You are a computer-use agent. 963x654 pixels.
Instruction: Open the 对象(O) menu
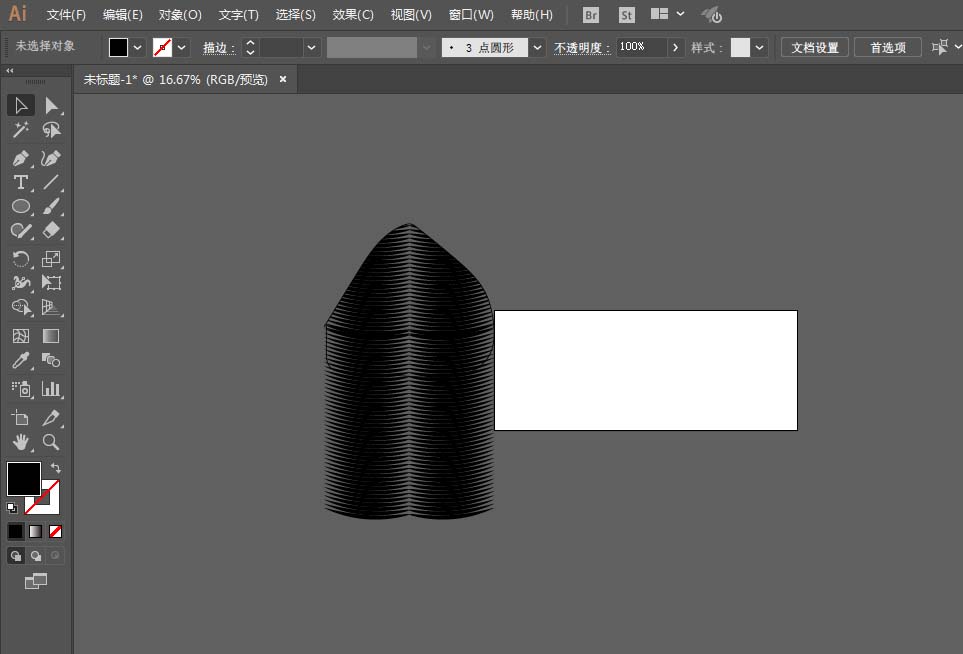tap(180, 15)
